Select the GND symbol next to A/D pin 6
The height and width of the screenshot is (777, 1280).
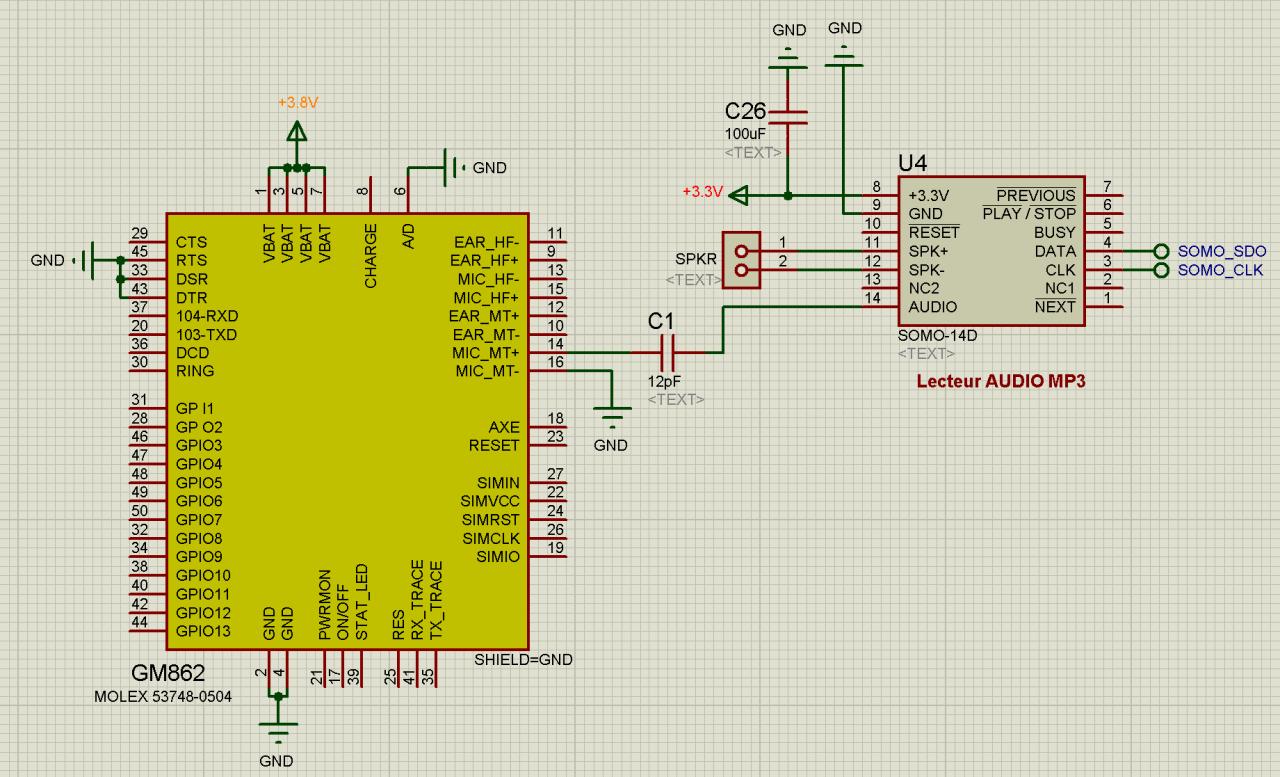452,168
